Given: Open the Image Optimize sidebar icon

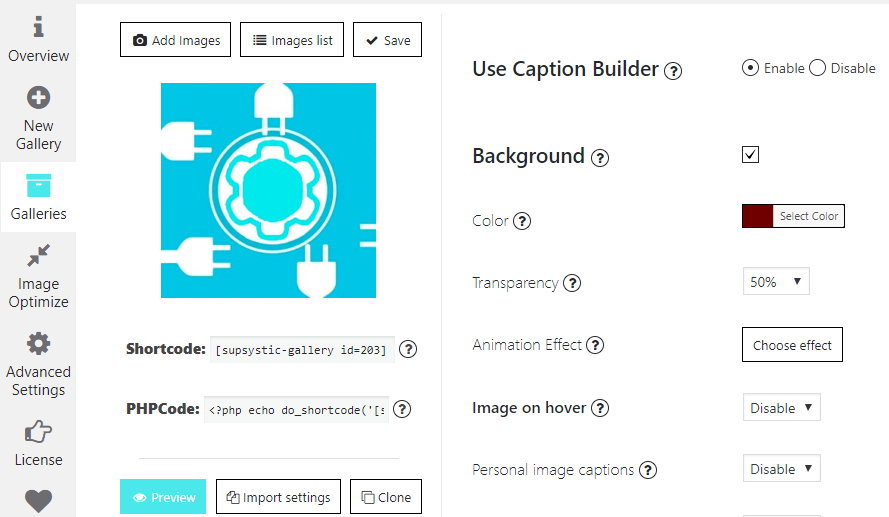Looking at the screenshot, I should (38, 256).
